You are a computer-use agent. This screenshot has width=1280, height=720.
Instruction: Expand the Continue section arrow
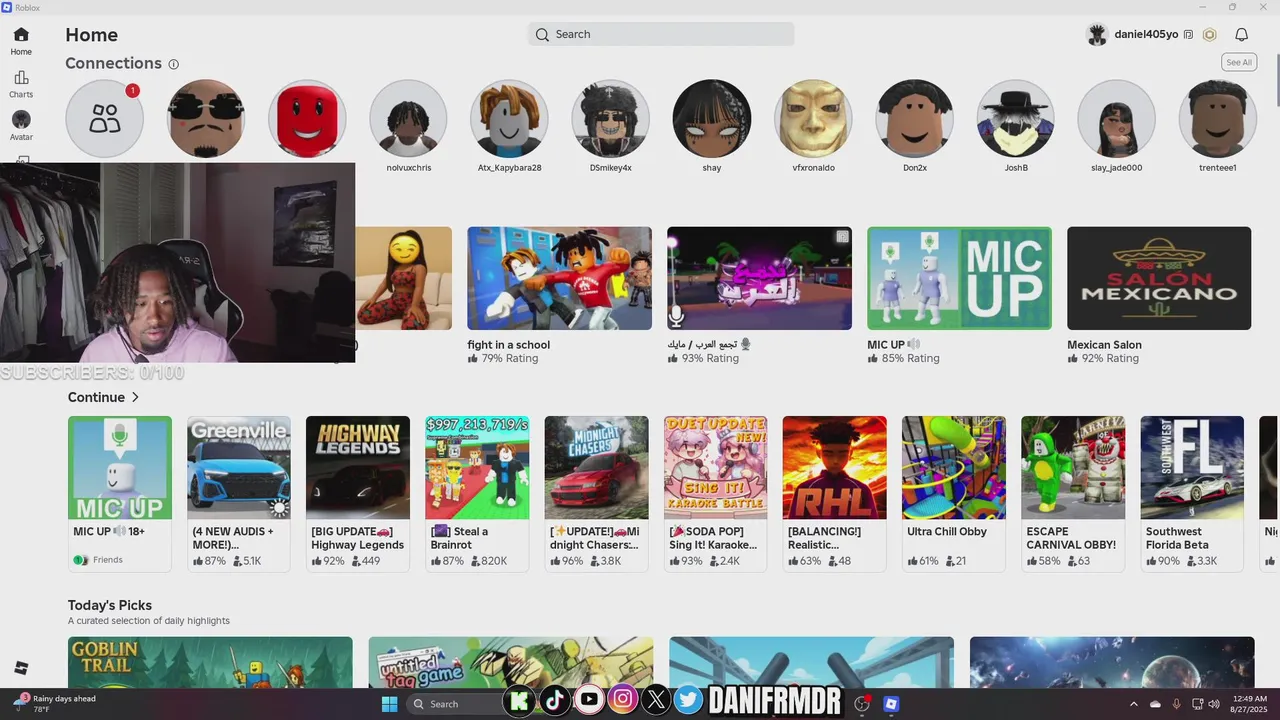click(x=135, y=397)
